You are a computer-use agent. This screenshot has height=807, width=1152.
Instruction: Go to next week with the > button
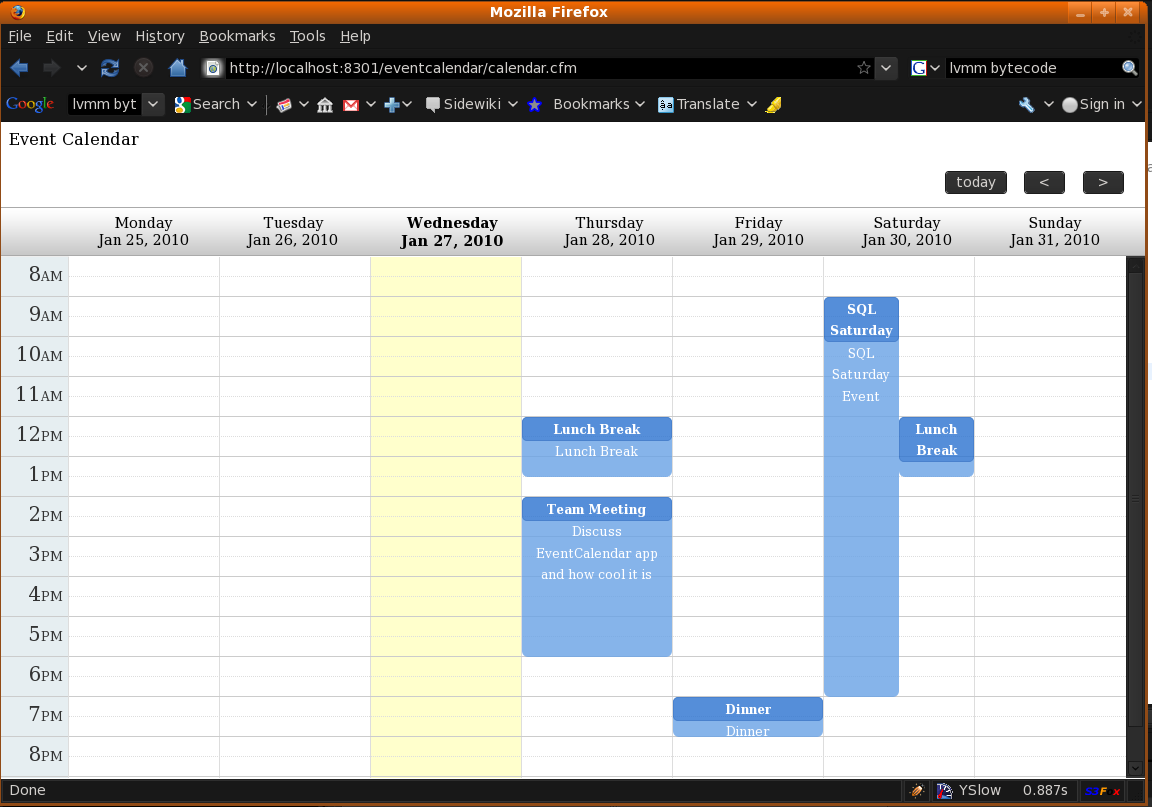pyautogui.click(x=1102, y=182)
